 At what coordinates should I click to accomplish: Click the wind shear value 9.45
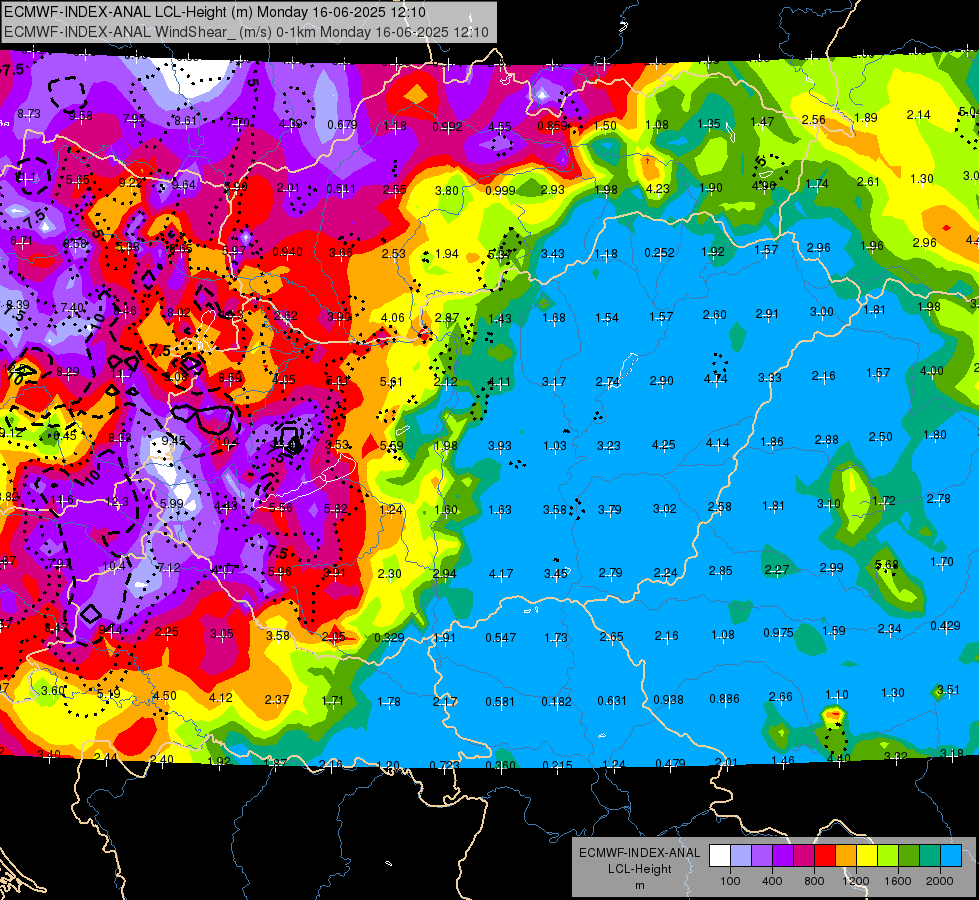point(174,440)
